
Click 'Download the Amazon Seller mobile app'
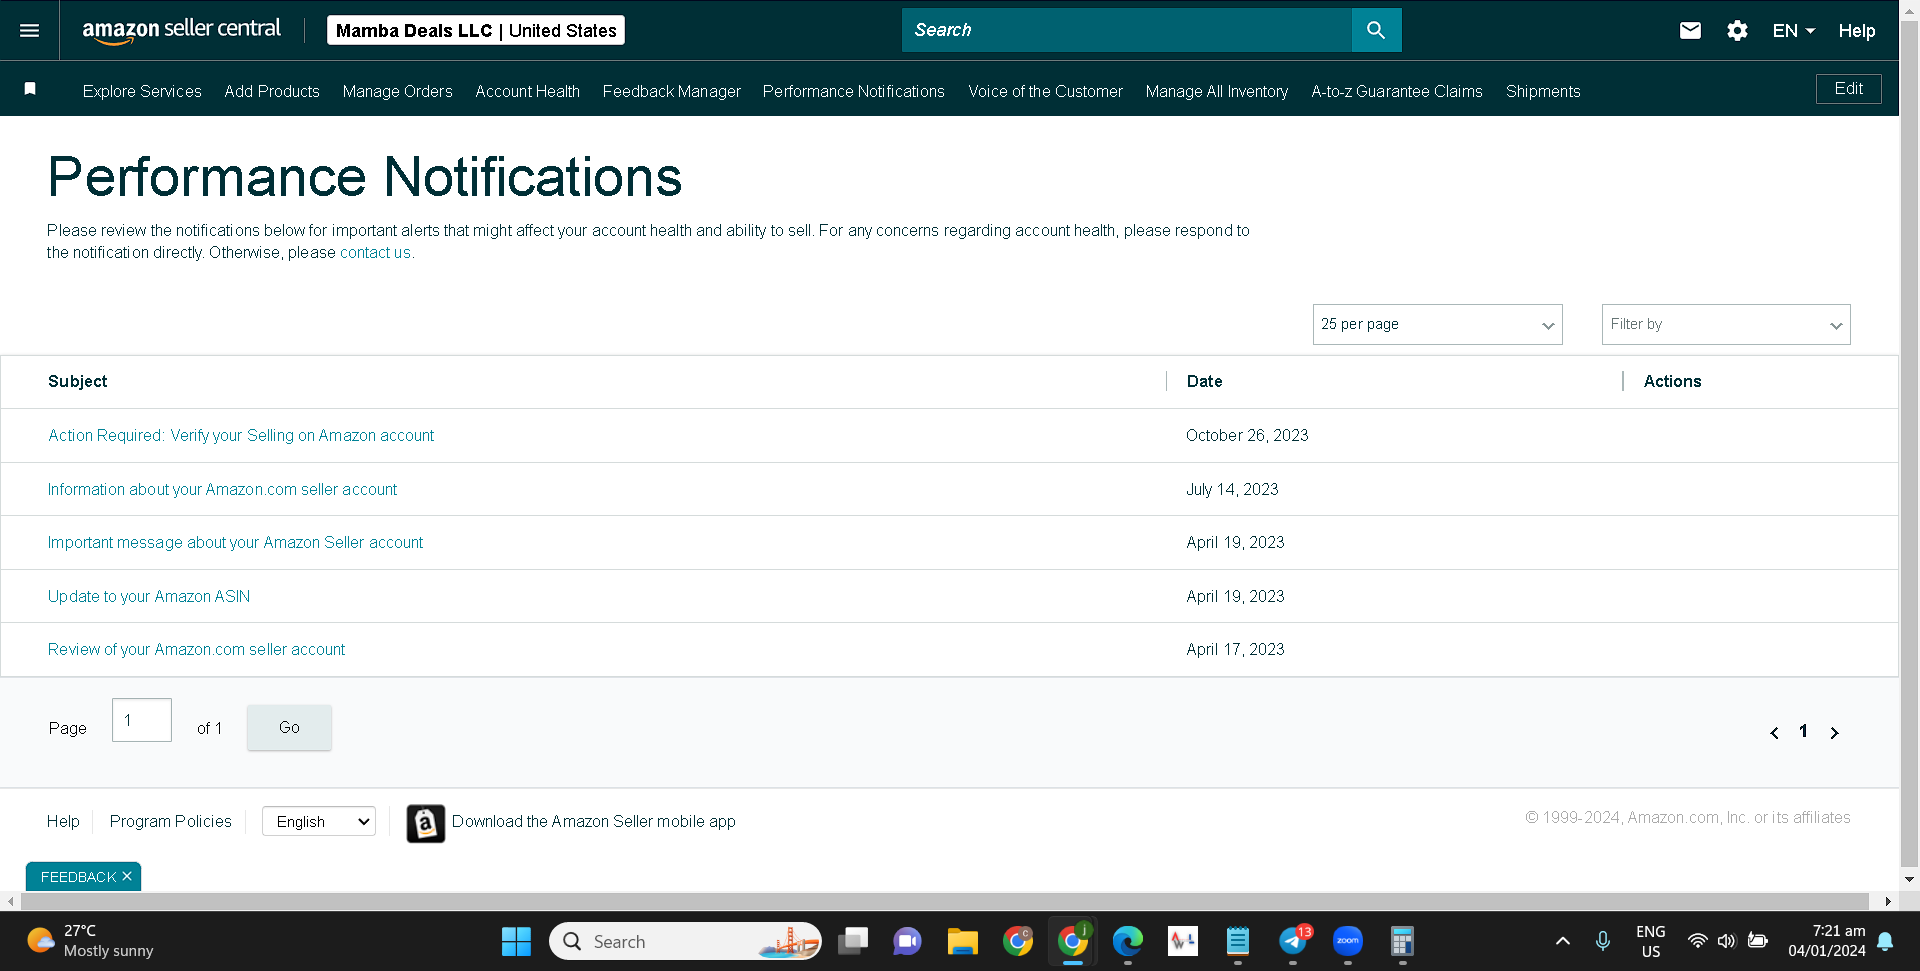tap(593, 821)
